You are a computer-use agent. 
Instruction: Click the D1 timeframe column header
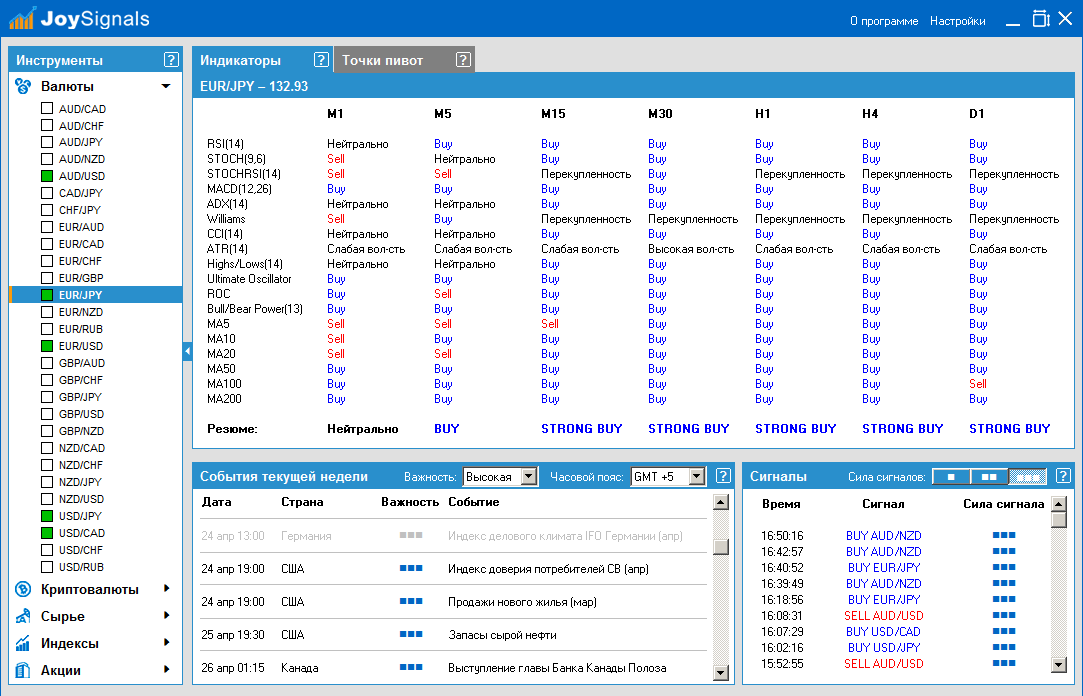pos(977,114)
